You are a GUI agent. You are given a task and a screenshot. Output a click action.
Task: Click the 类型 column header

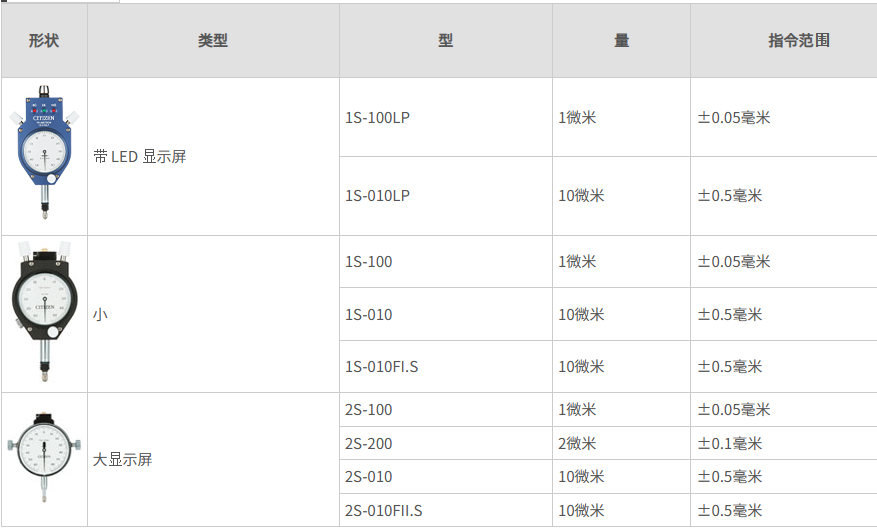[x=213, y=40]
